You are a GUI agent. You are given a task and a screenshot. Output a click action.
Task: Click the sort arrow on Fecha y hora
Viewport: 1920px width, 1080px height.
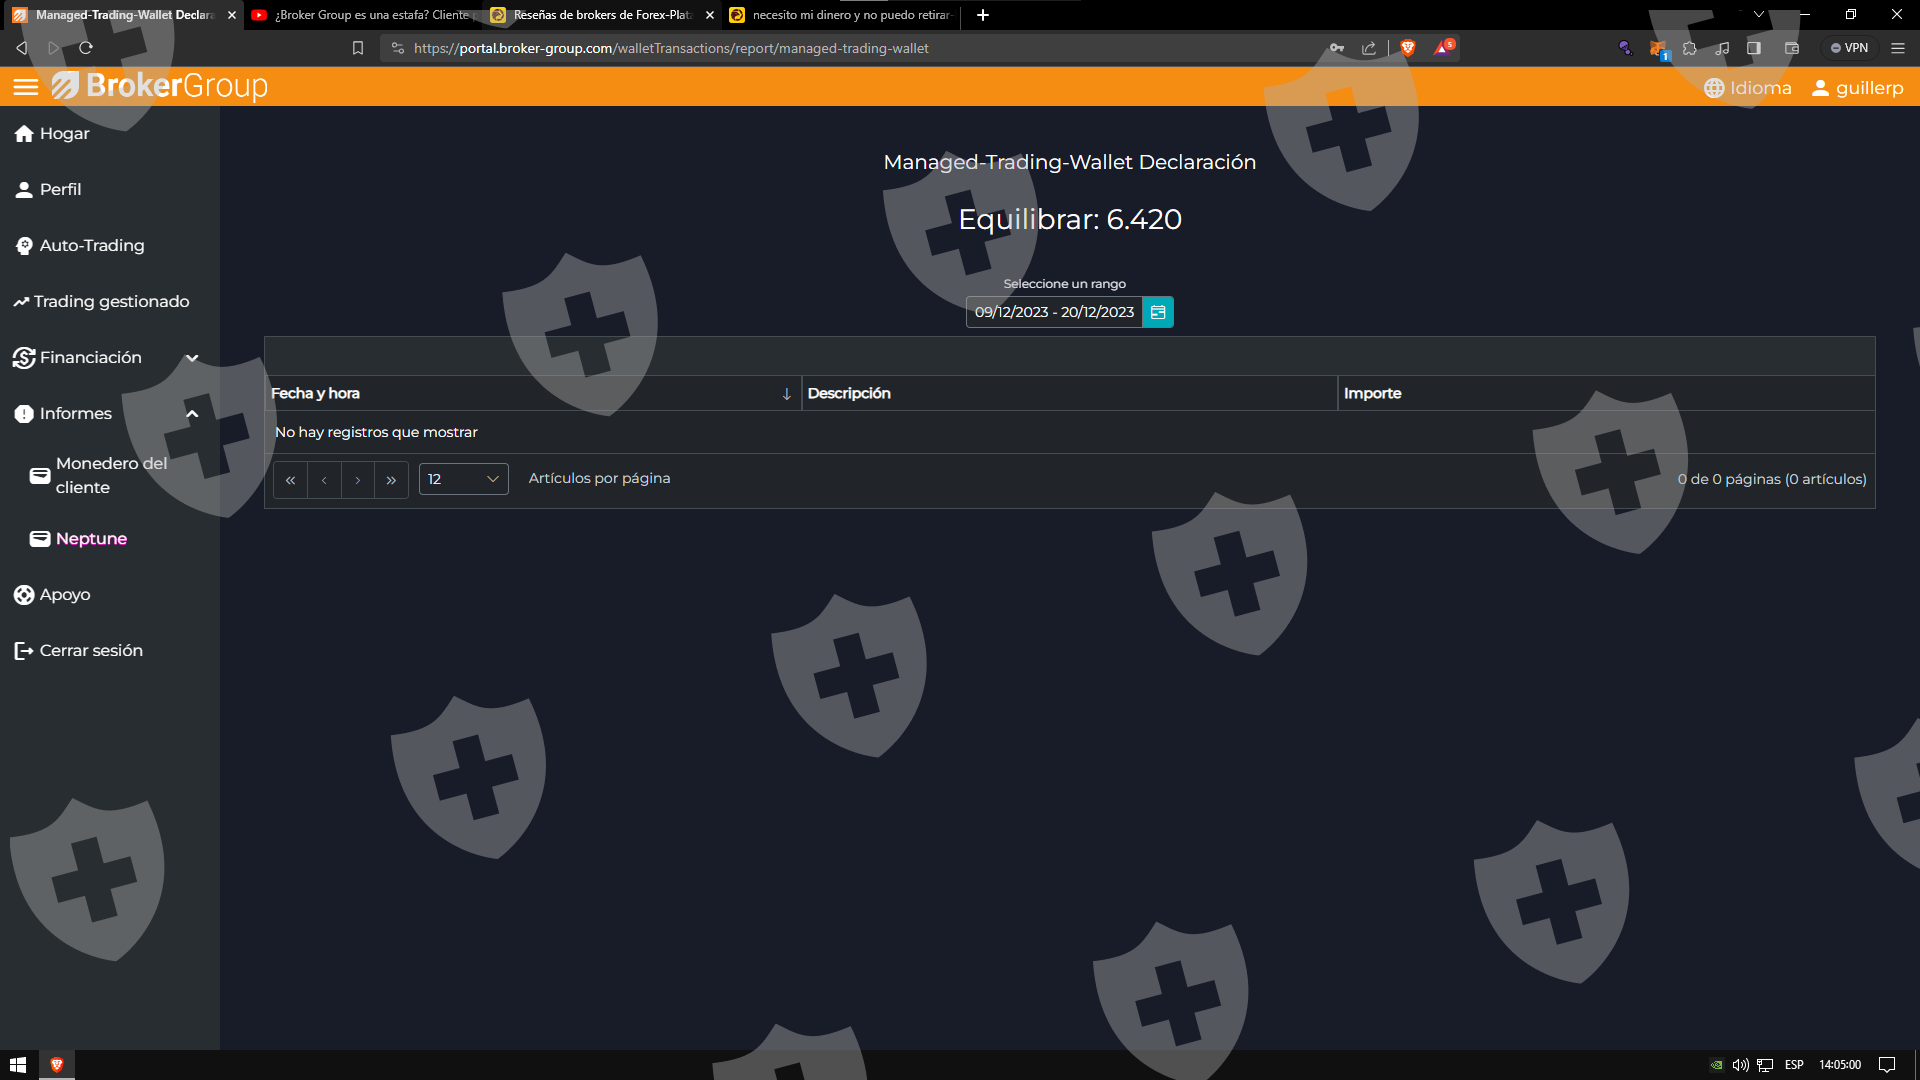pos(786,394)
